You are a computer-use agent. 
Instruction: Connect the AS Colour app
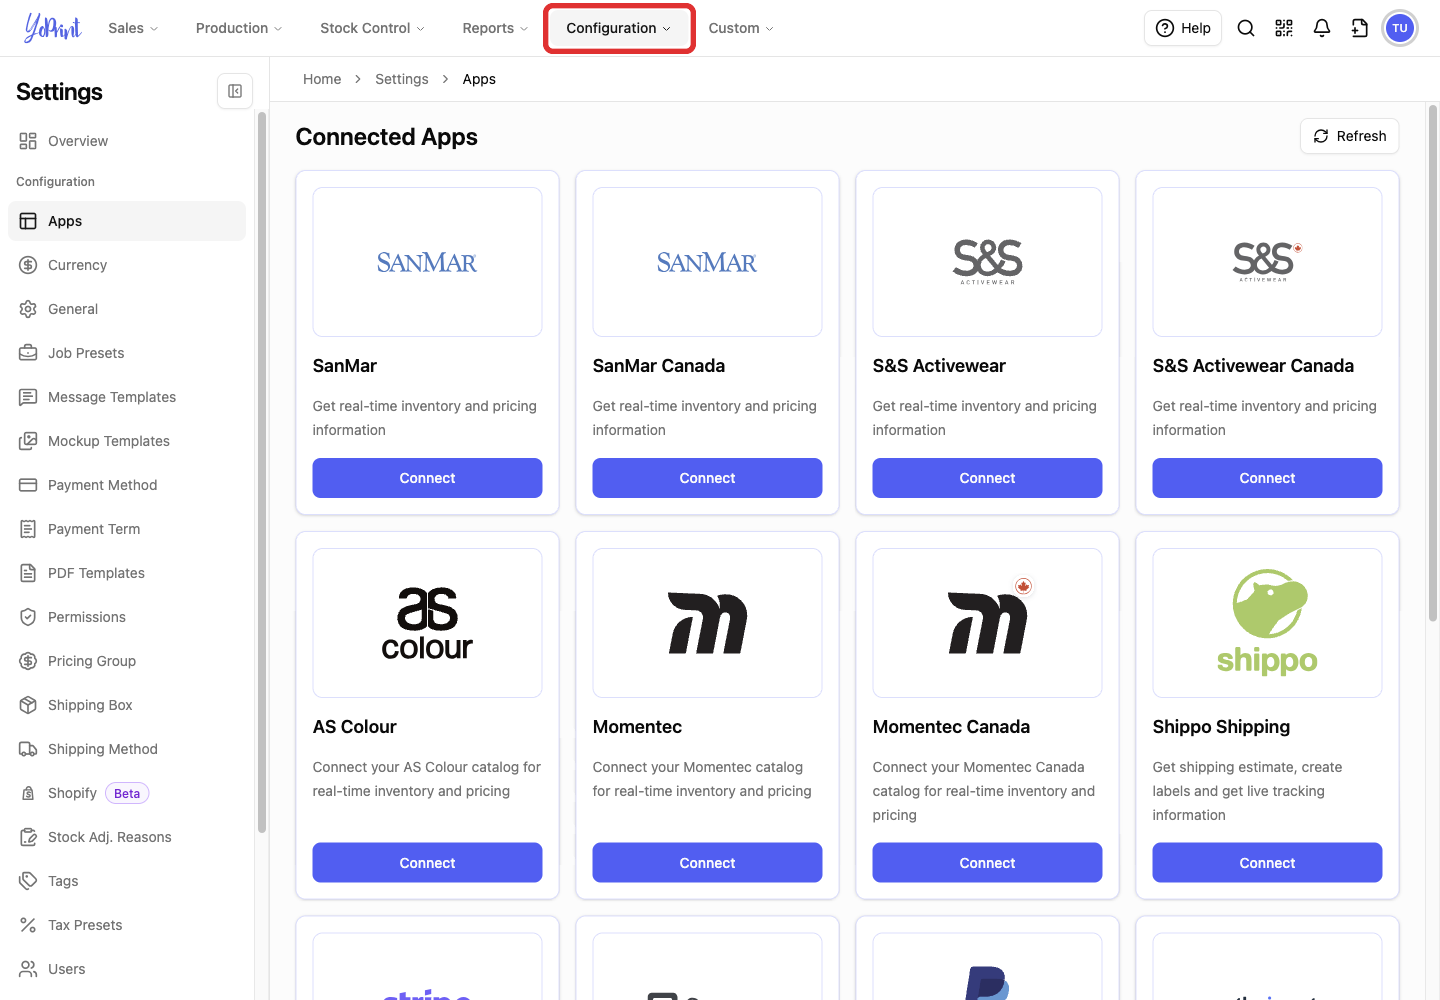[428, 863]
